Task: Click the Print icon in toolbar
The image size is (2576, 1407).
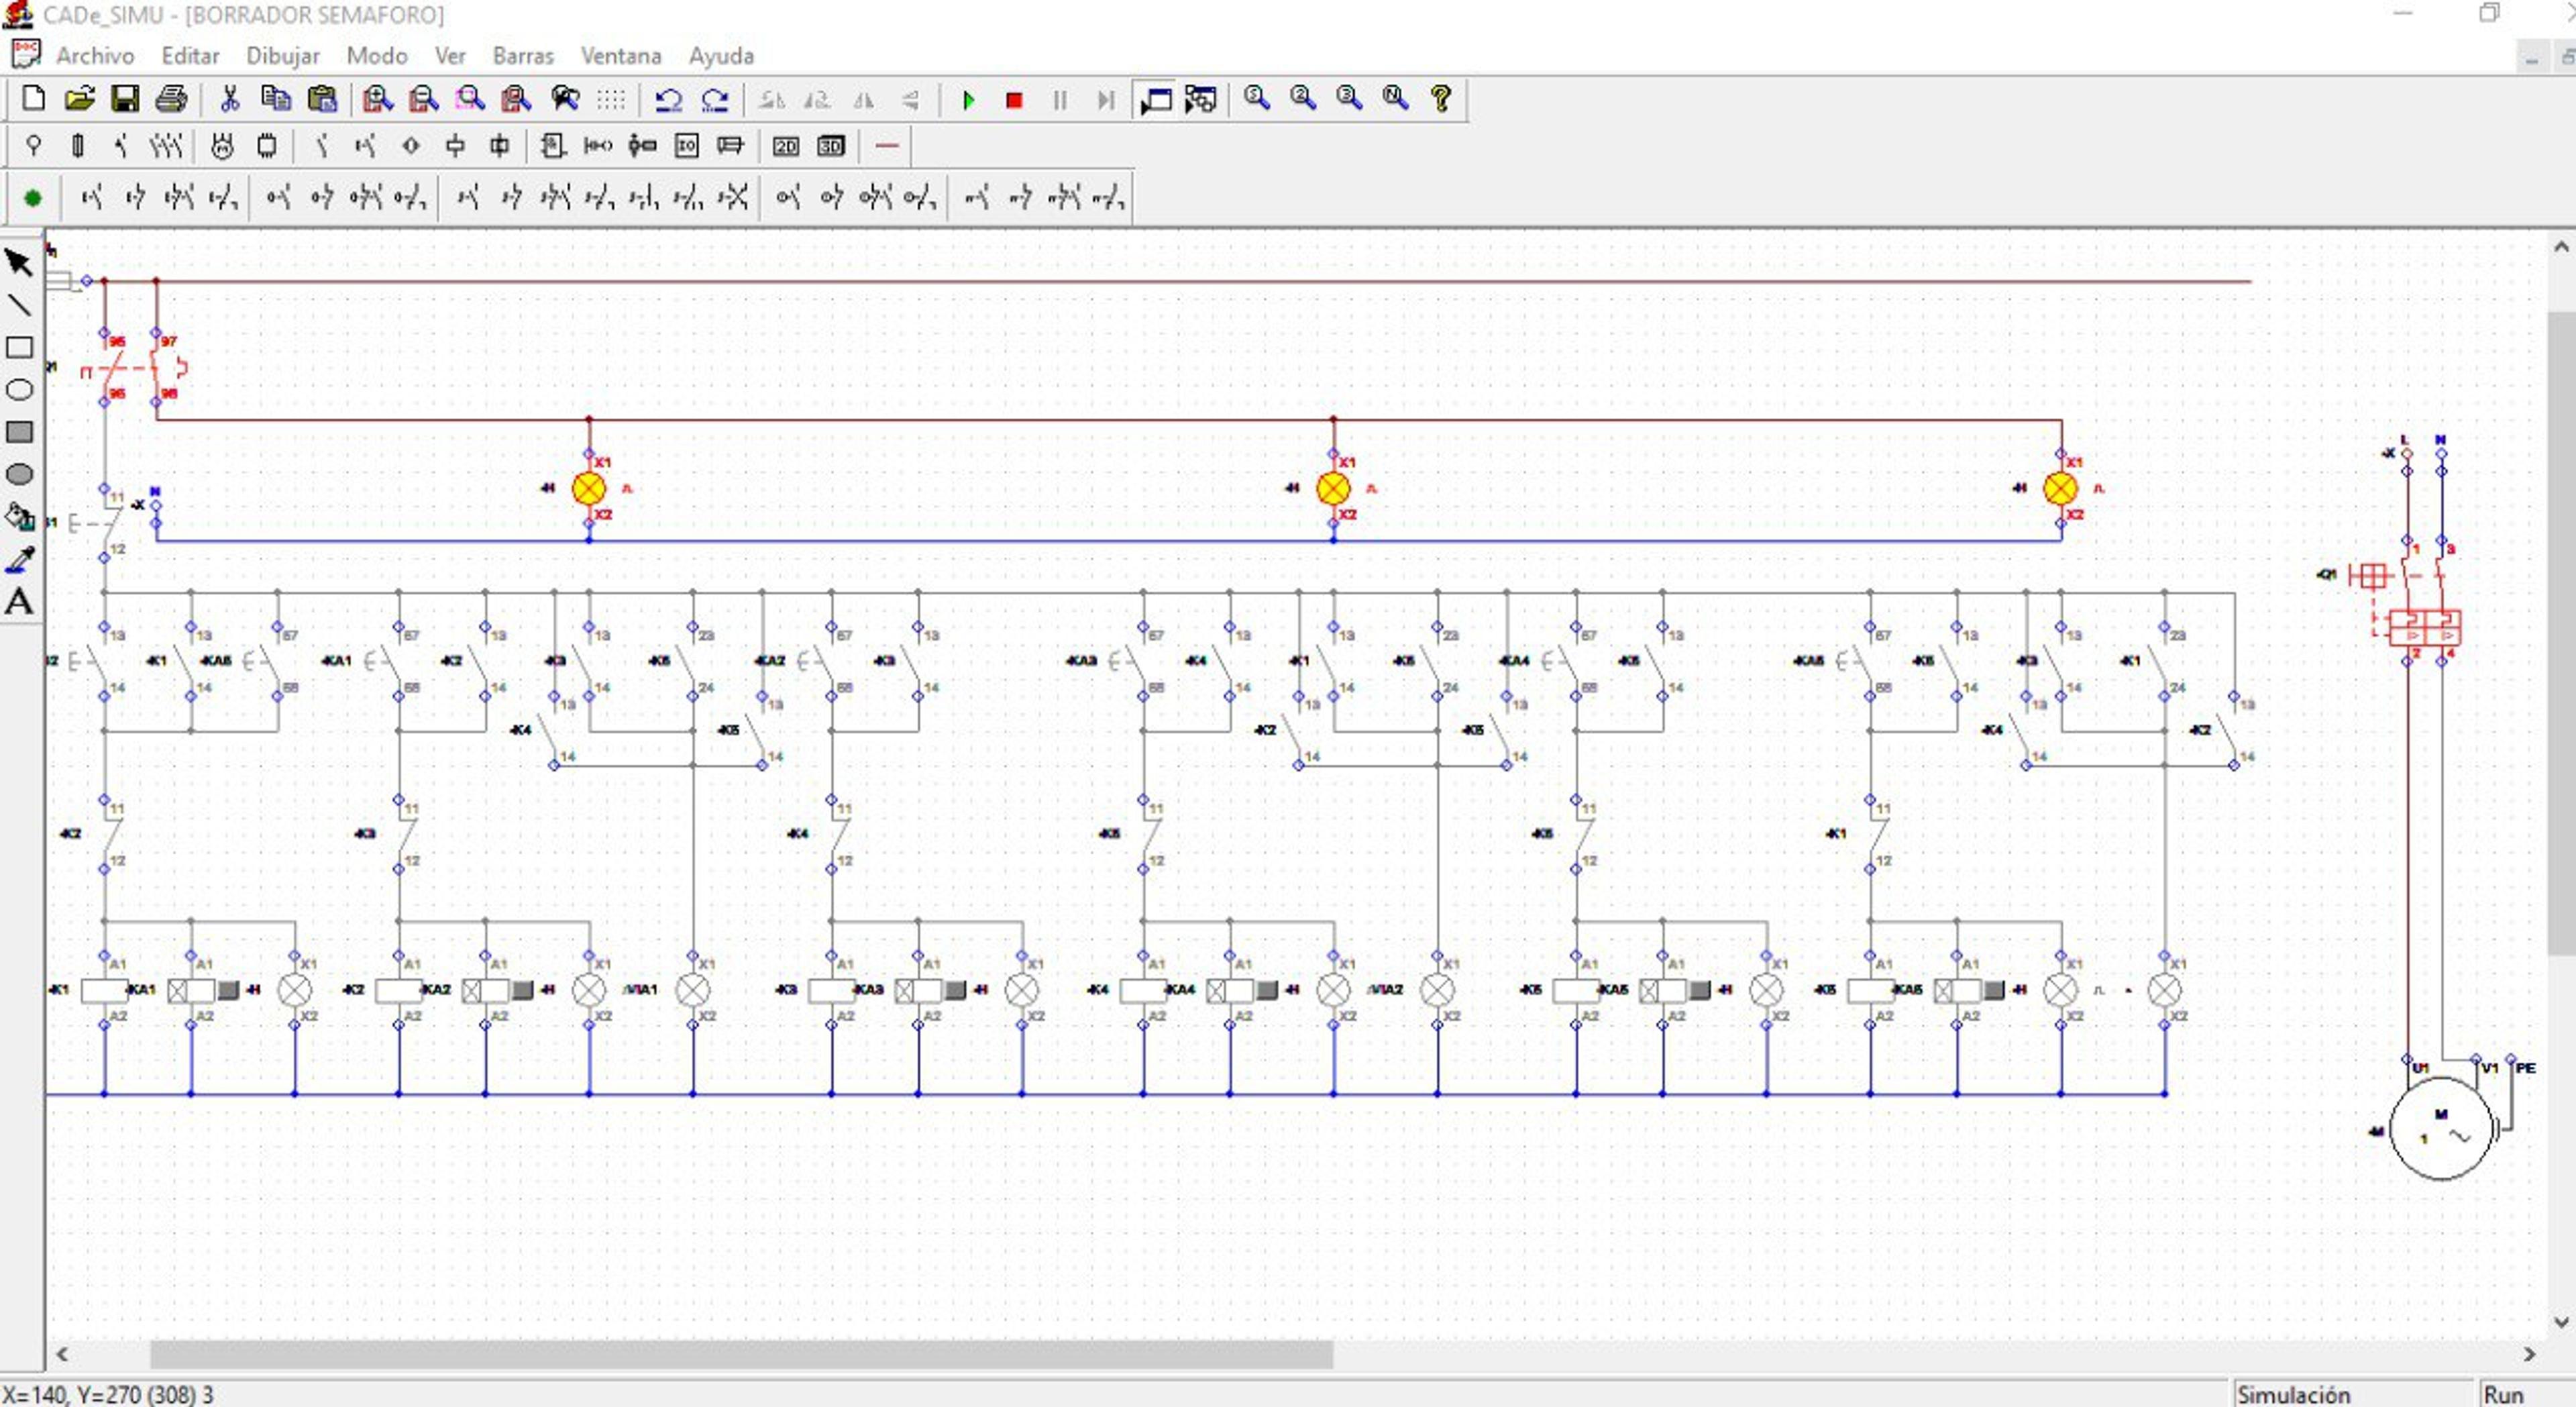Action: point(171,99)
